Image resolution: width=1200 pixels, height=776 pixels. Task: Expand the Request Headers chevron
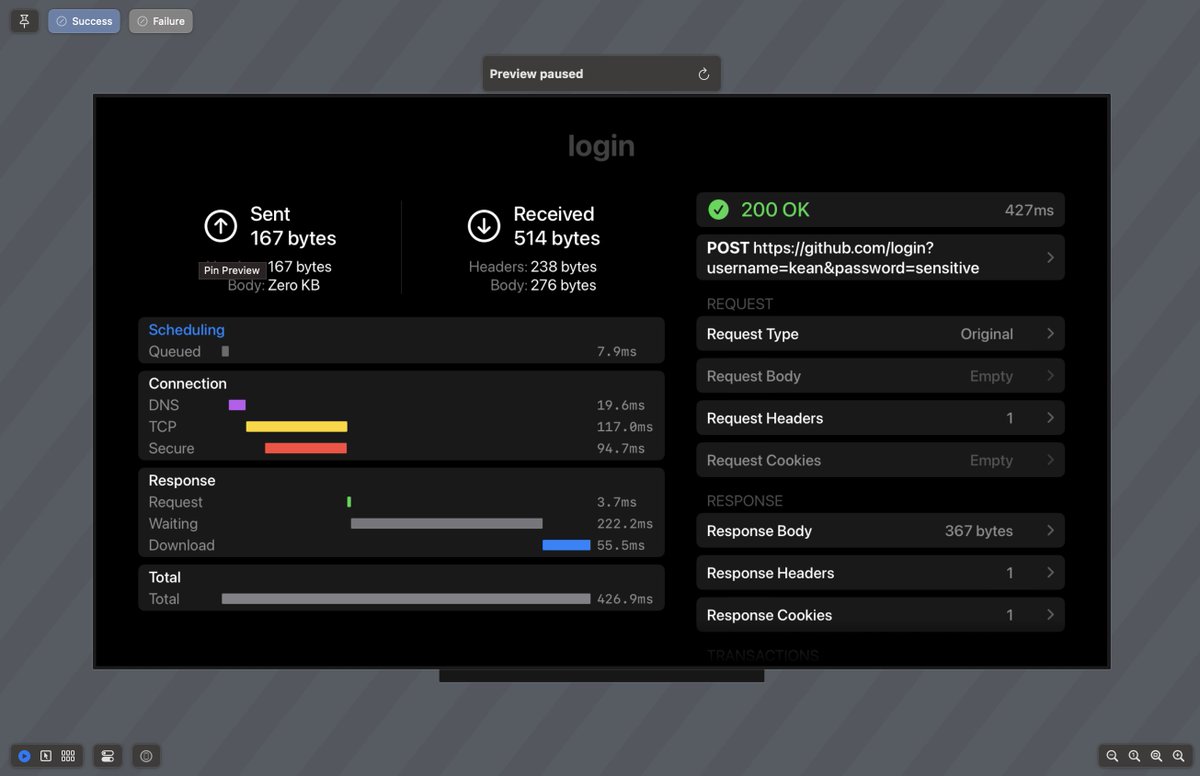coord(1050,418)
